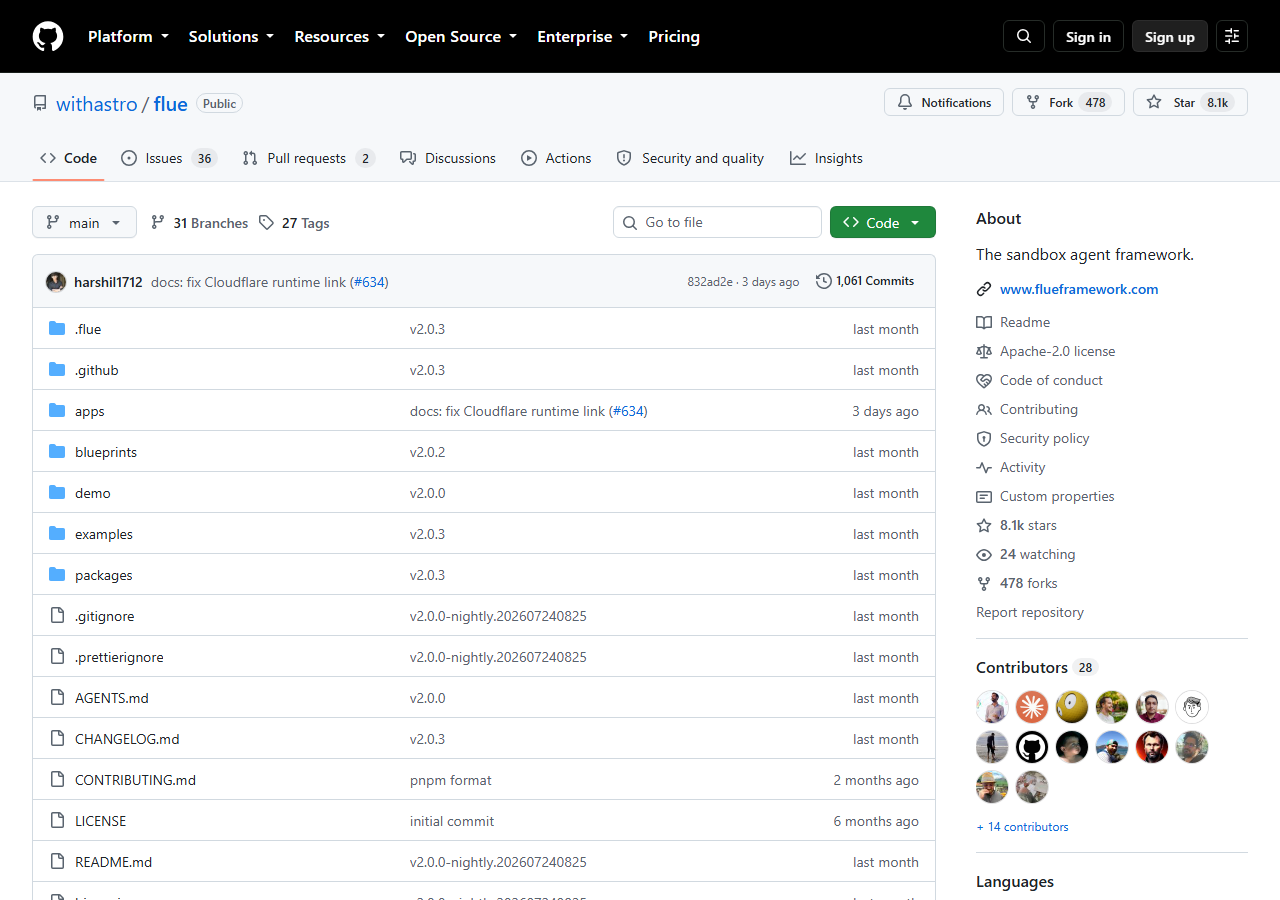Screen dimensions: 1280x900
Task: Click the Sign in button
Action: click(1088, 37)
